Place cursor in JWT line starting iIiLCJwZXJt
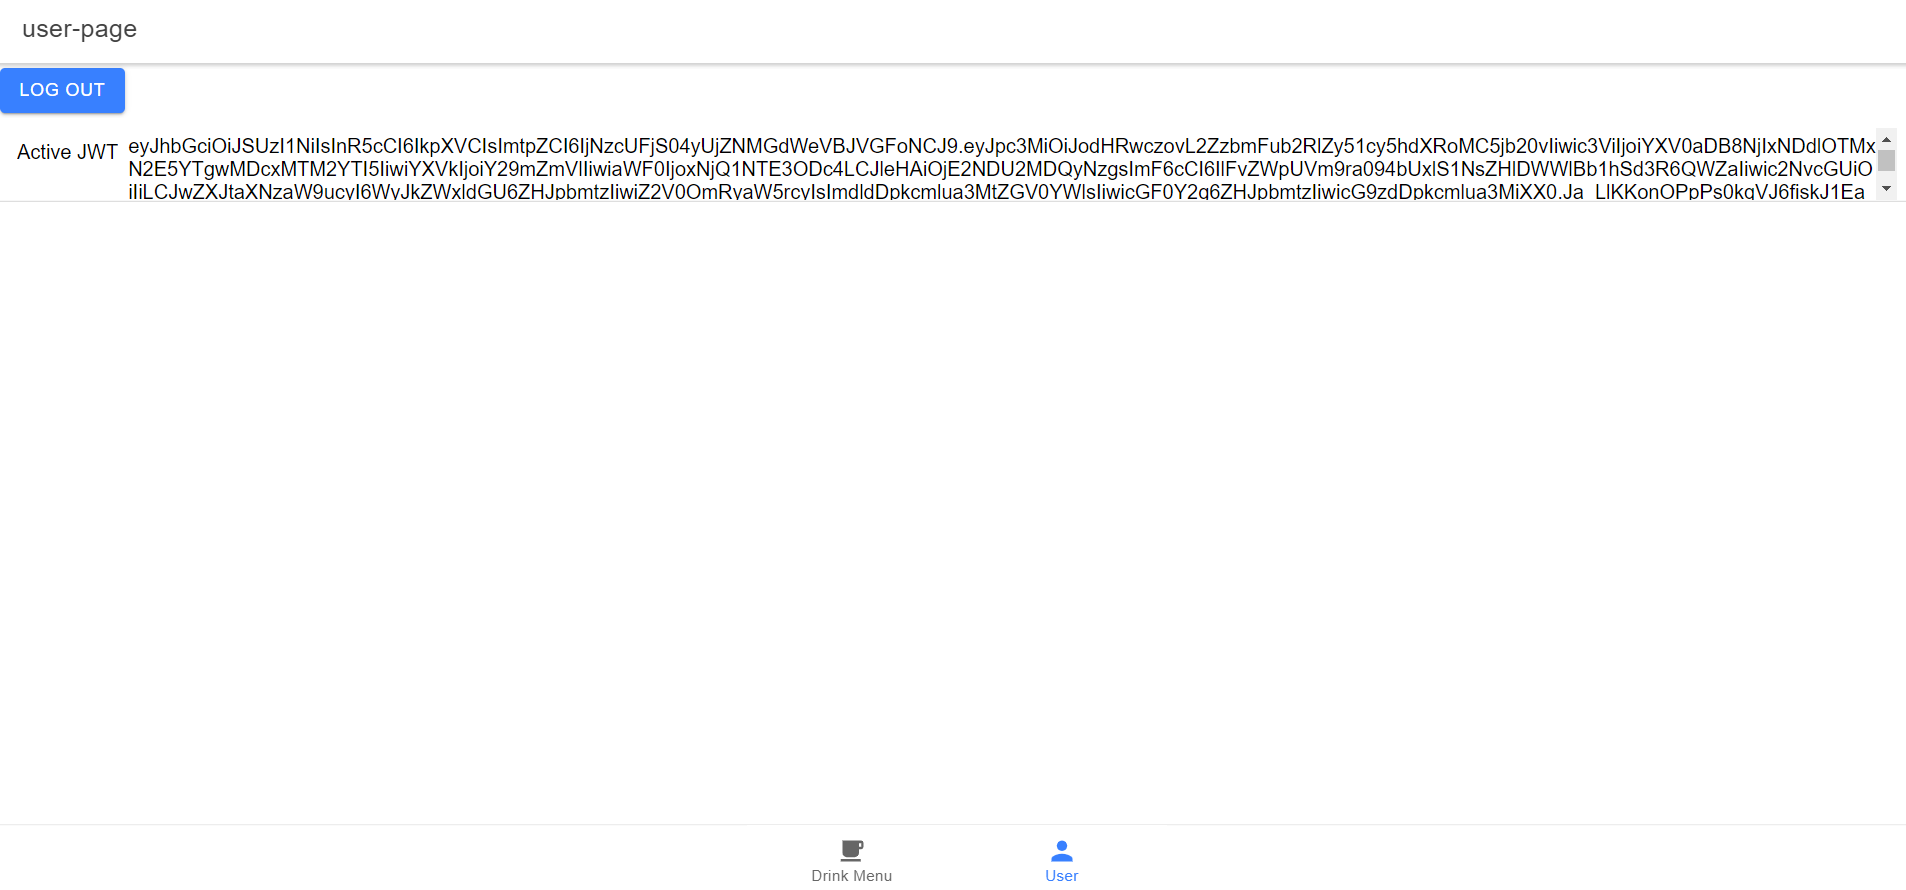This screenshot has height=890, width=1906. coord(996,192)
